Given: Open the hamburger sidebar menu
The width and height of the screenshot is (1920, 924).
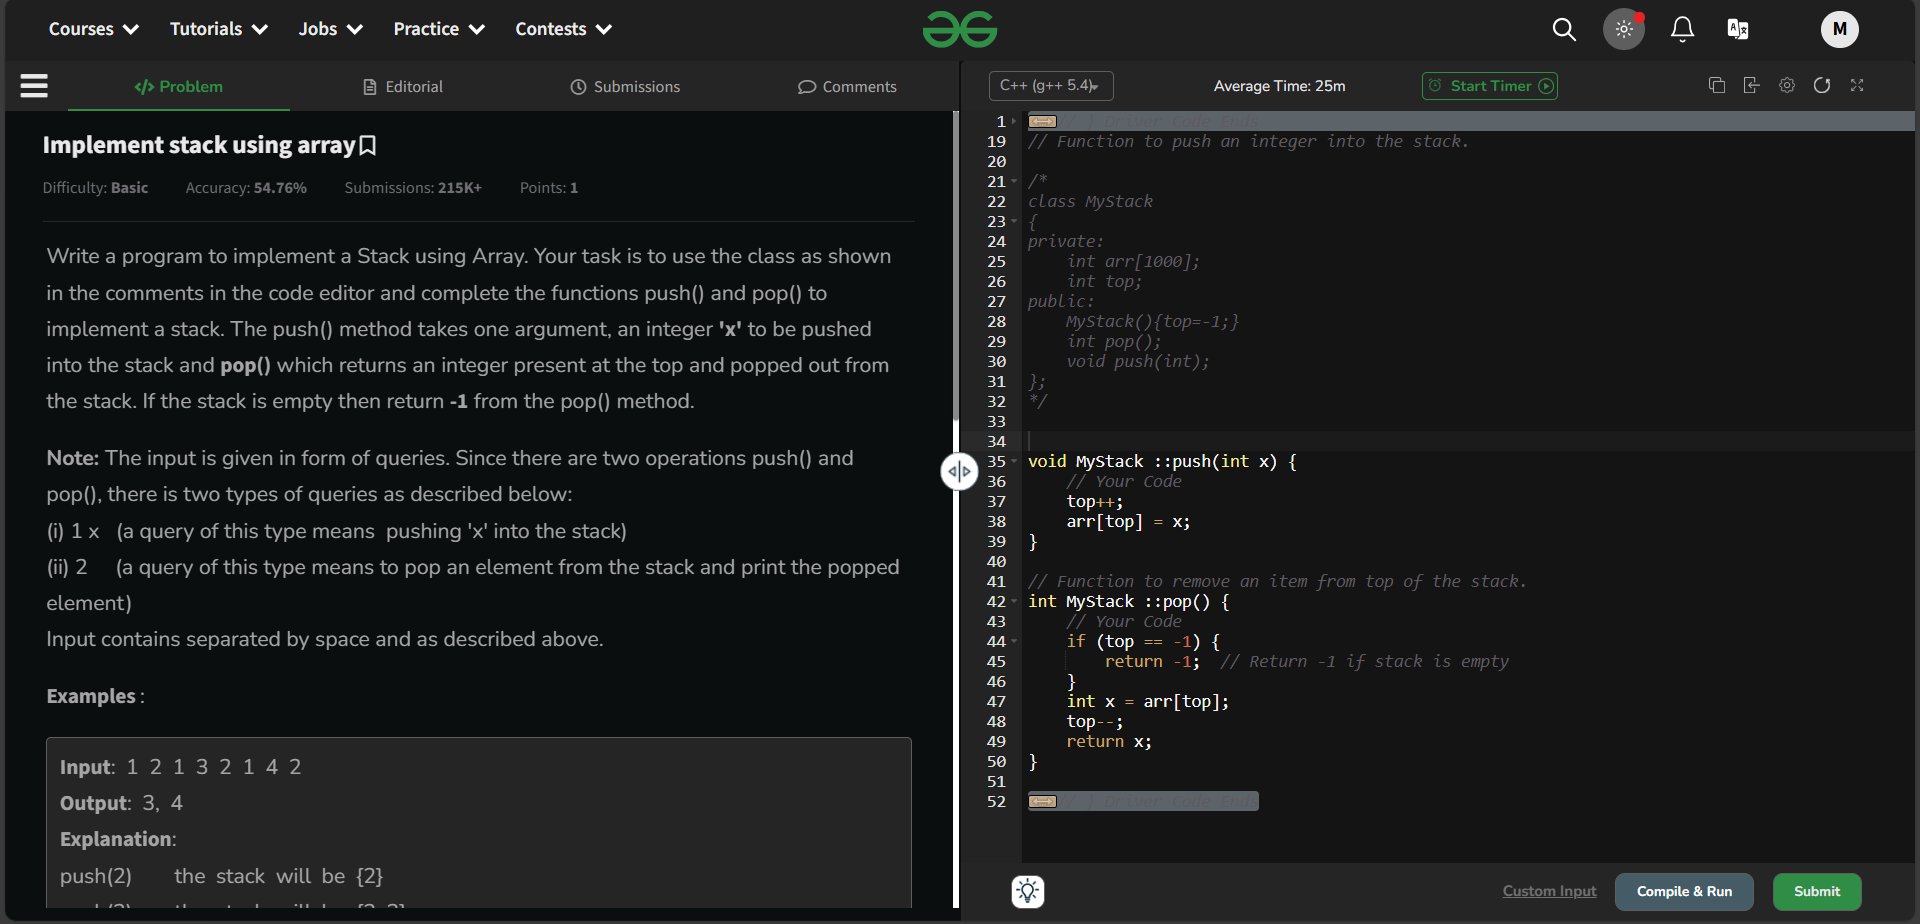Looking at the screenshot, I should [34, 86].
